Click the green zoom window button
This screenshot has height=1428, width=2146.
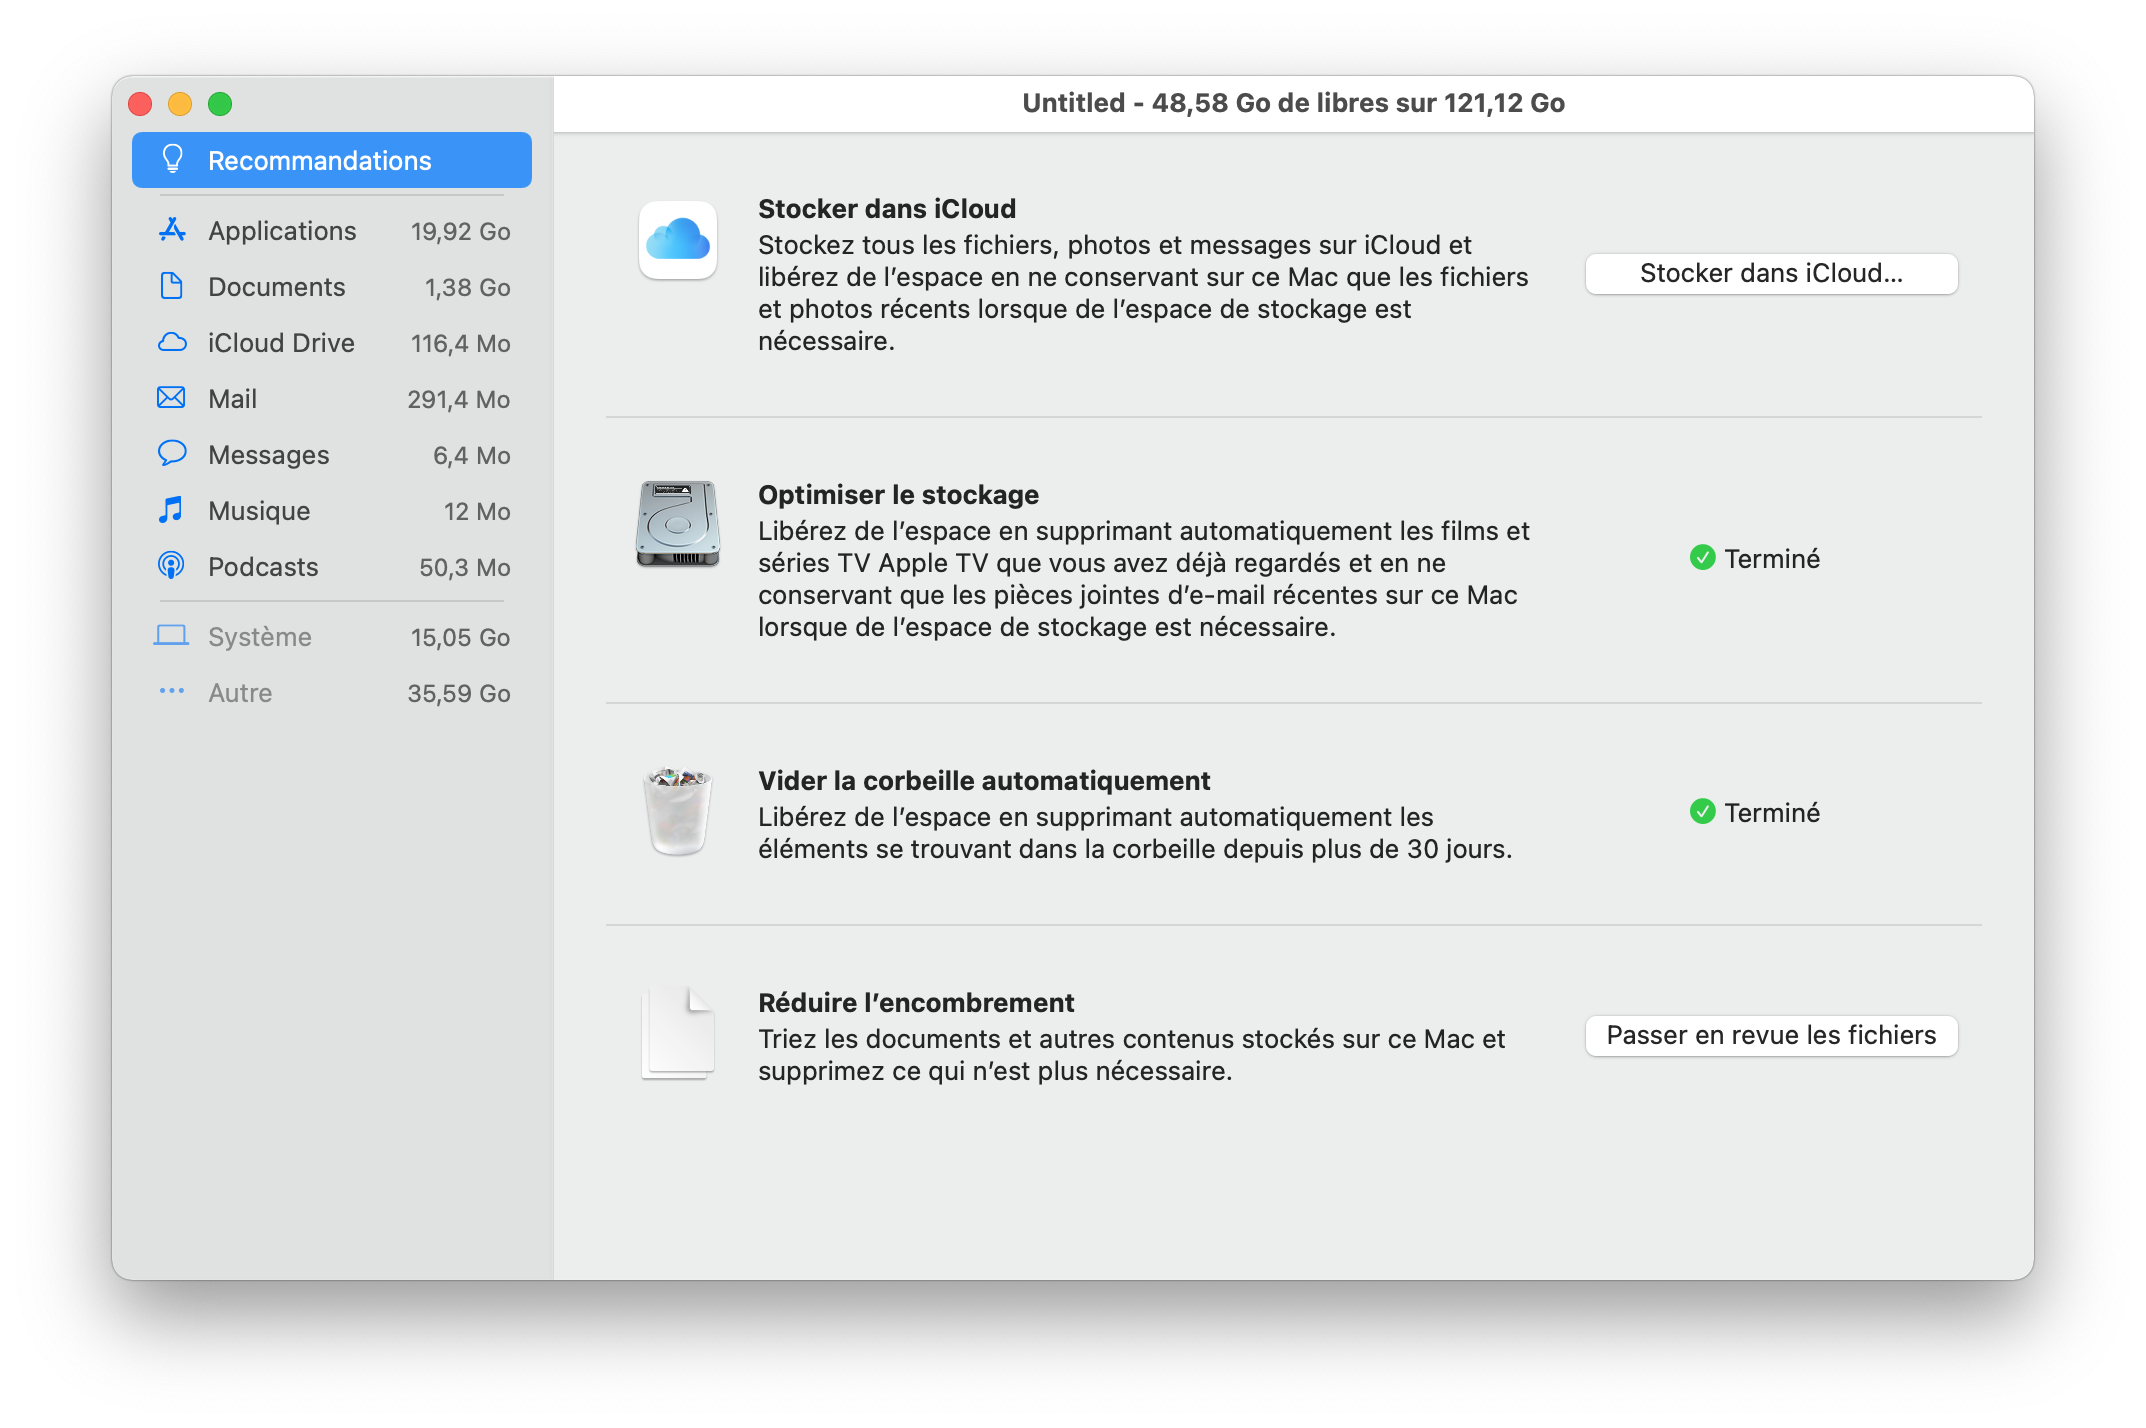coord(220,104)
